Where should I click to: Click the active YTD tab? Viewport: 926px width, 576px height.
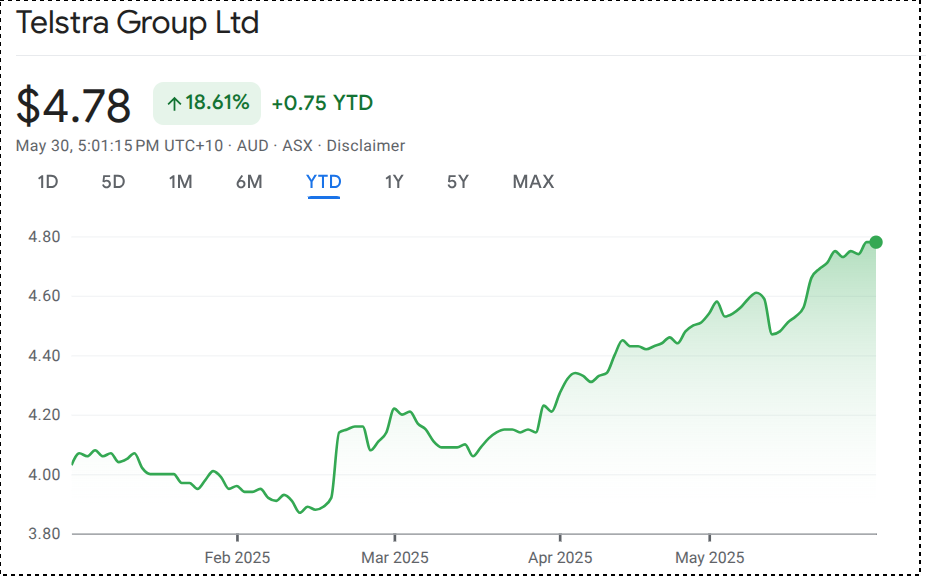click(324, 182)
